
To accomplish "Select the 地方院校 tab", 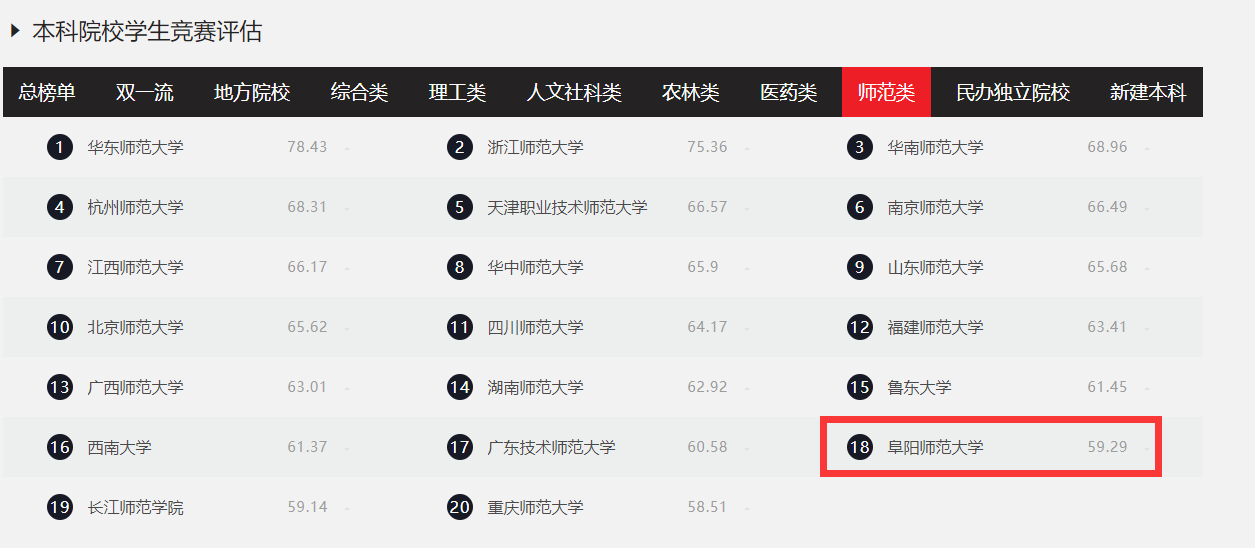I will (252, 93).
